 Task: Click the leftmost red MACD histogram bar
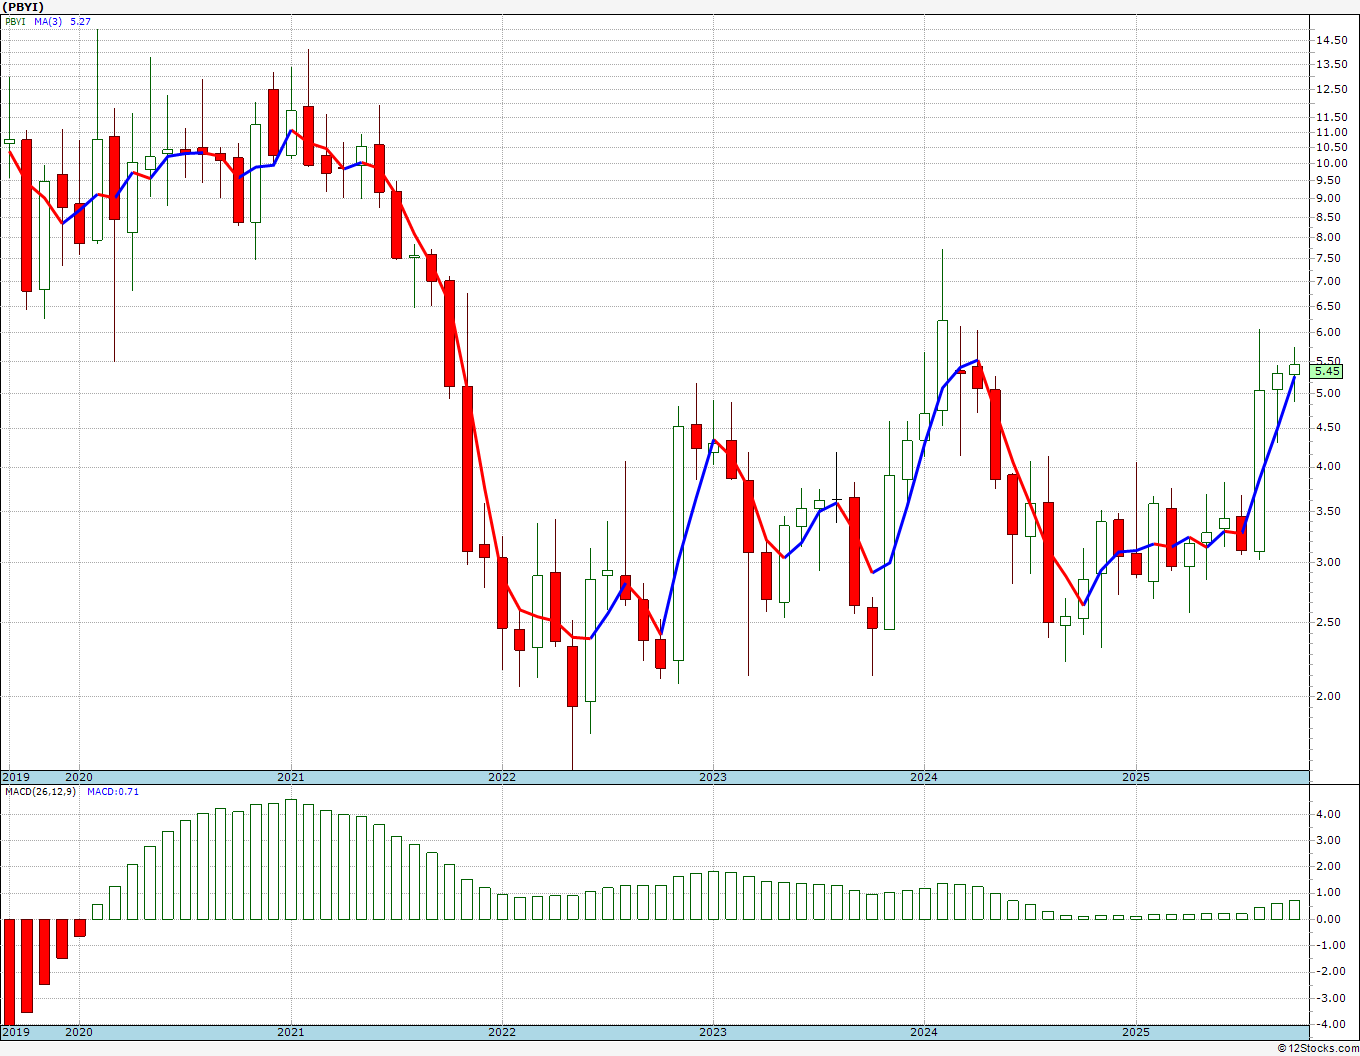pyautogui.click(x=9, y=970)
